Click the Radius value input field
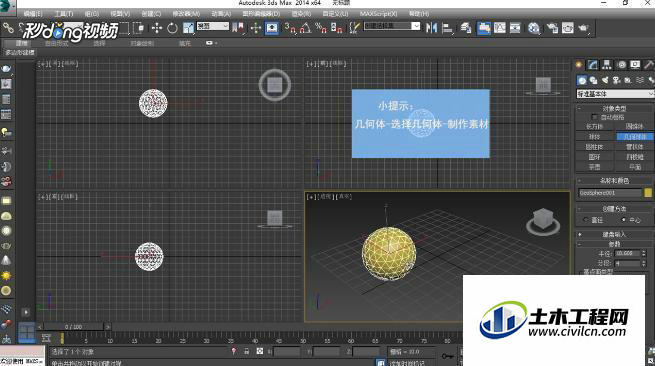655x366 pixels. coord(627,253)
